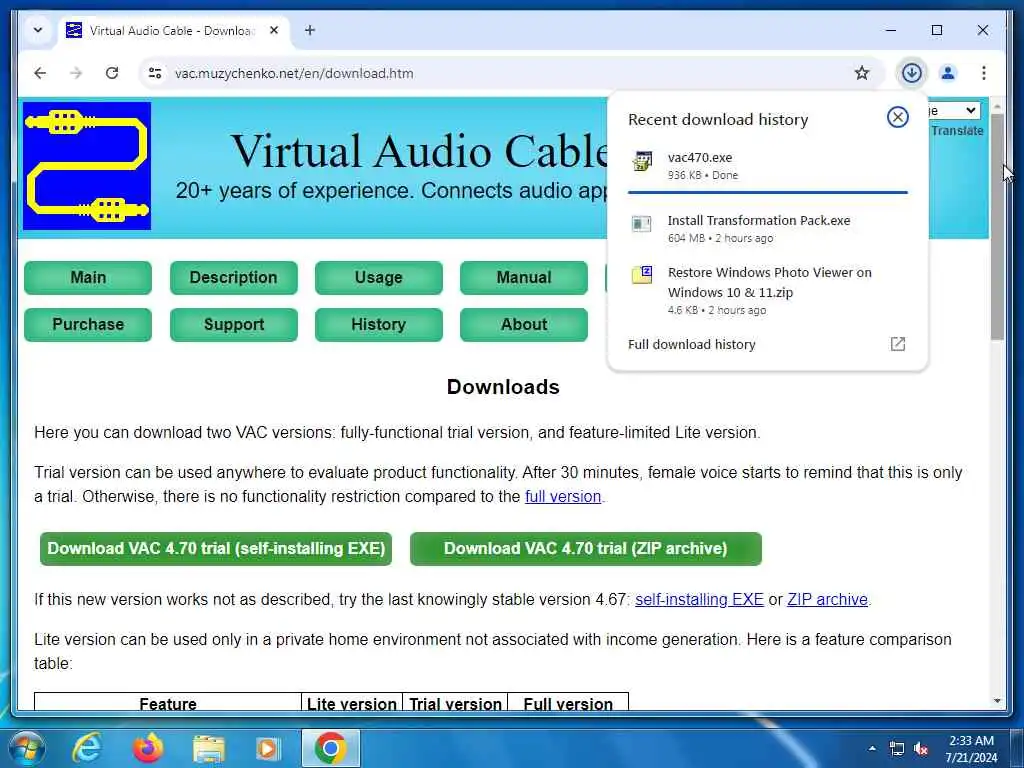Click the scrollbar down arrow
The image size is (1024, 768).
997,701
